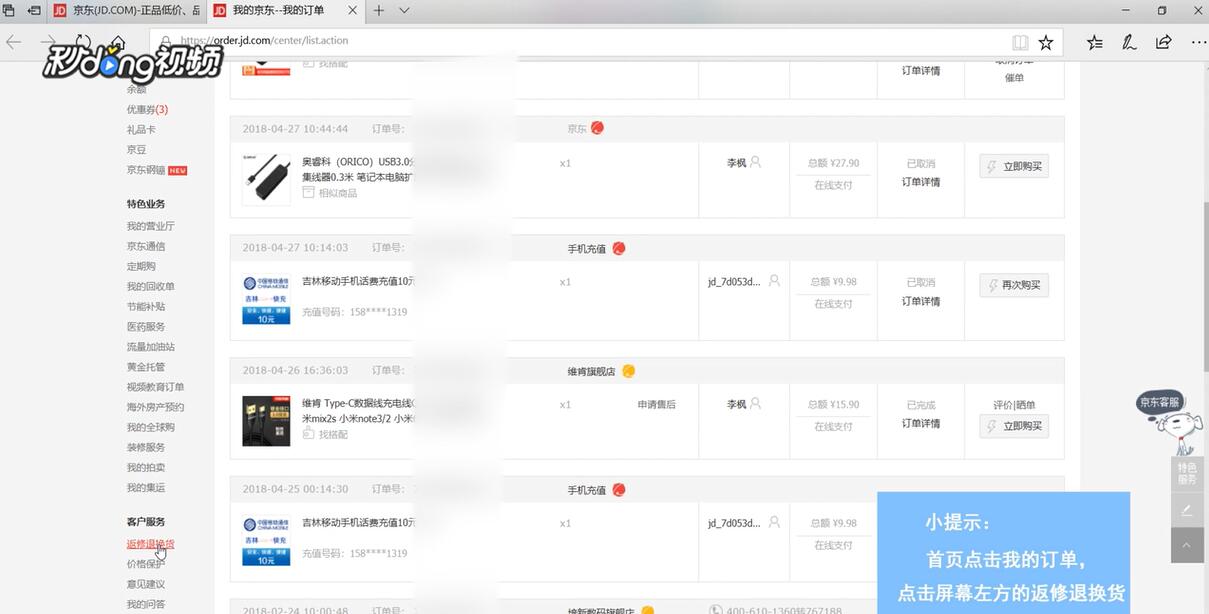The width and height of the screenshot is (1209, 614).
Task: Click 立即购买 for the 维肯 Type-C order
Action: click(x=1014, y=426)
